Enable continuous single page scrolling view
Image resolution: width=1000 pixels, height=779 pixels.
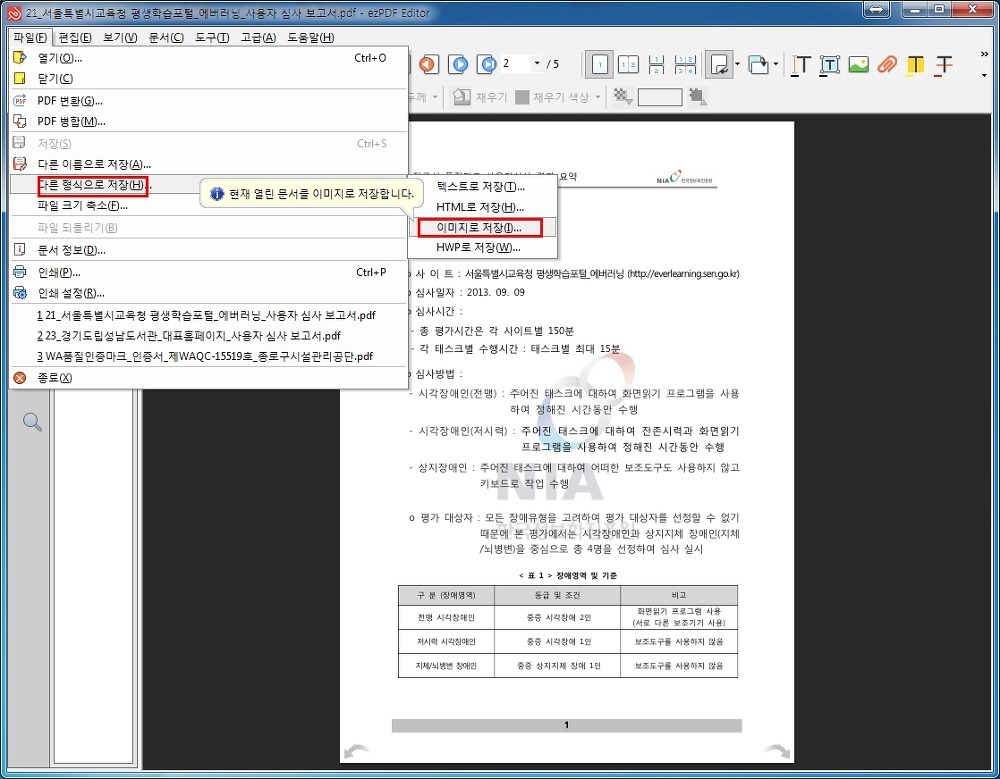656,64
